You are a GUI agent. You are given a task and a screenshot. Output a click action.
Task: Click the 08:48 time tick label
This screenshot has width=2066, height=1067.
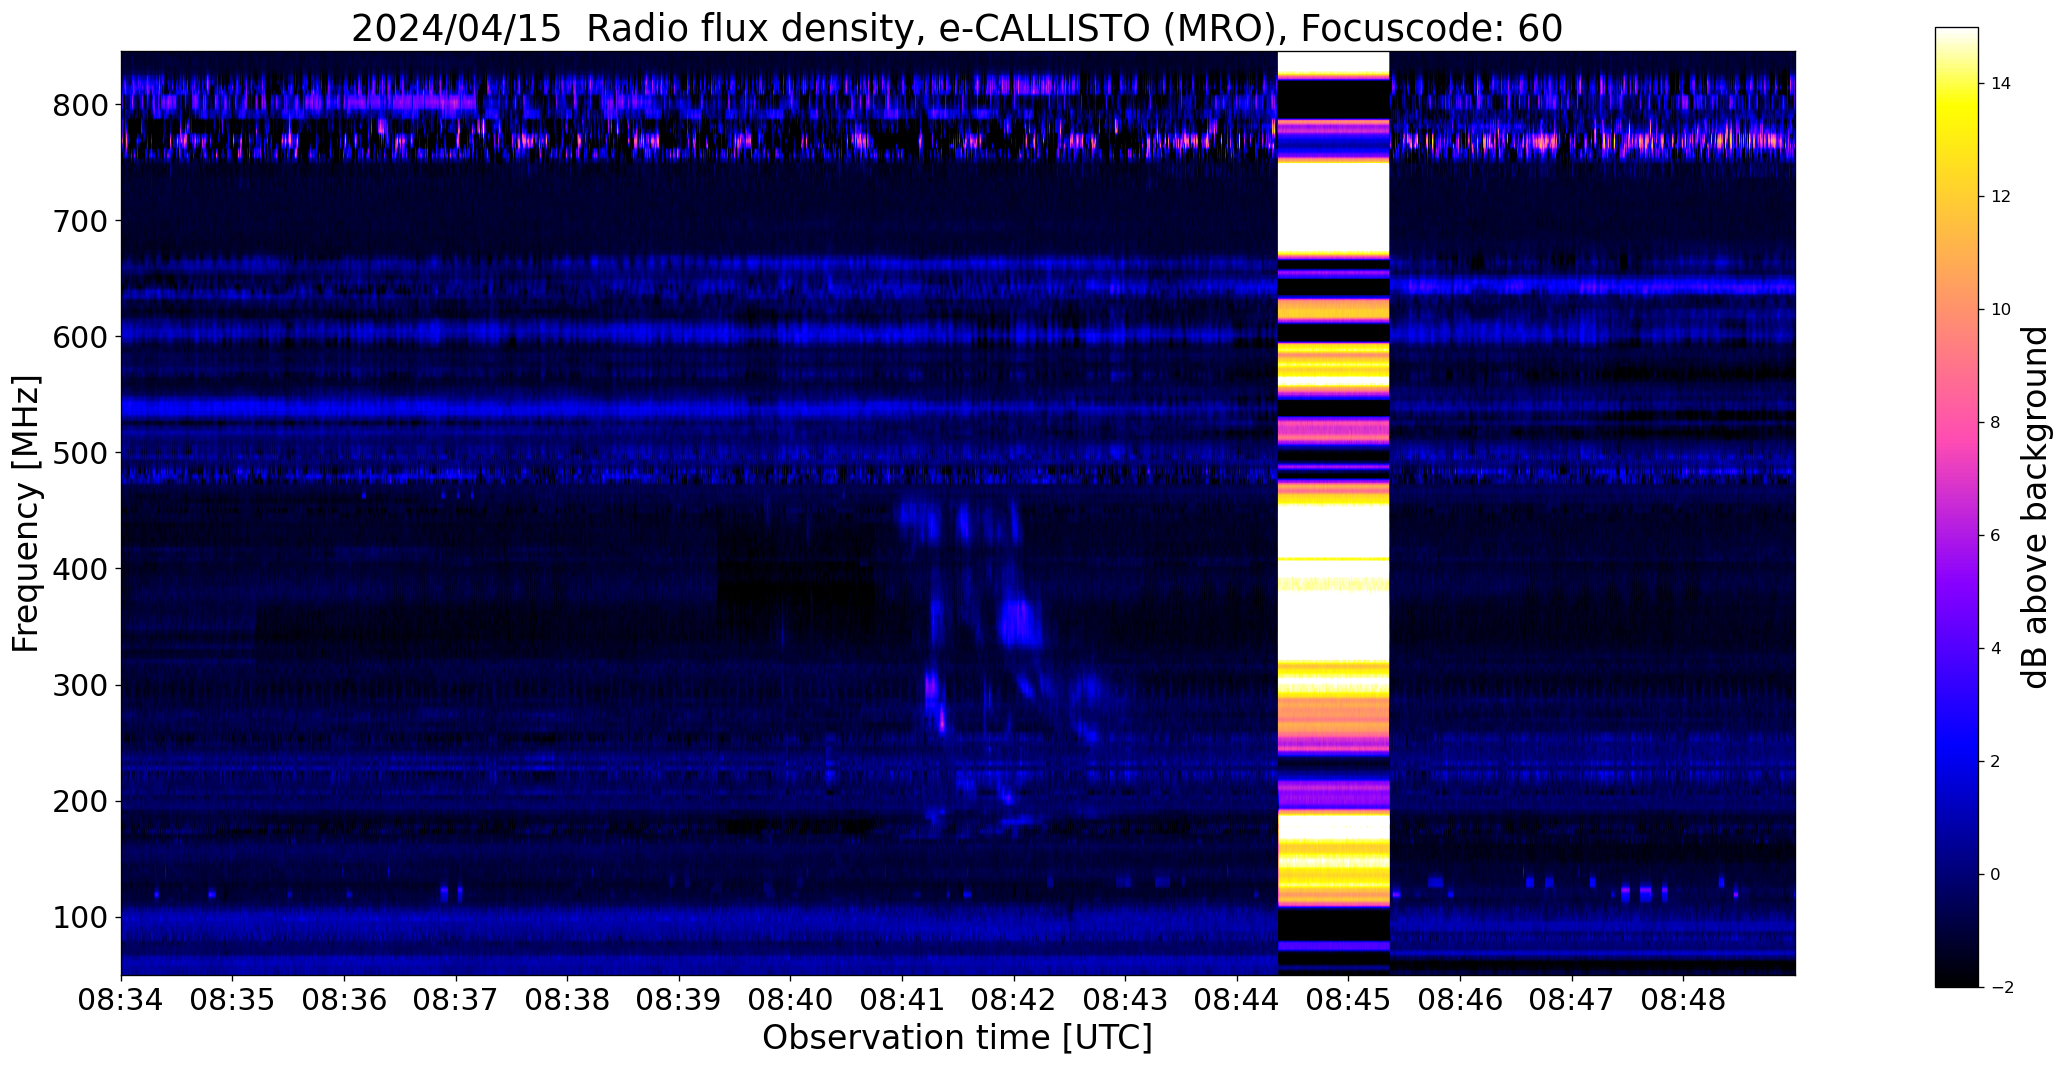point(1684,1000)
